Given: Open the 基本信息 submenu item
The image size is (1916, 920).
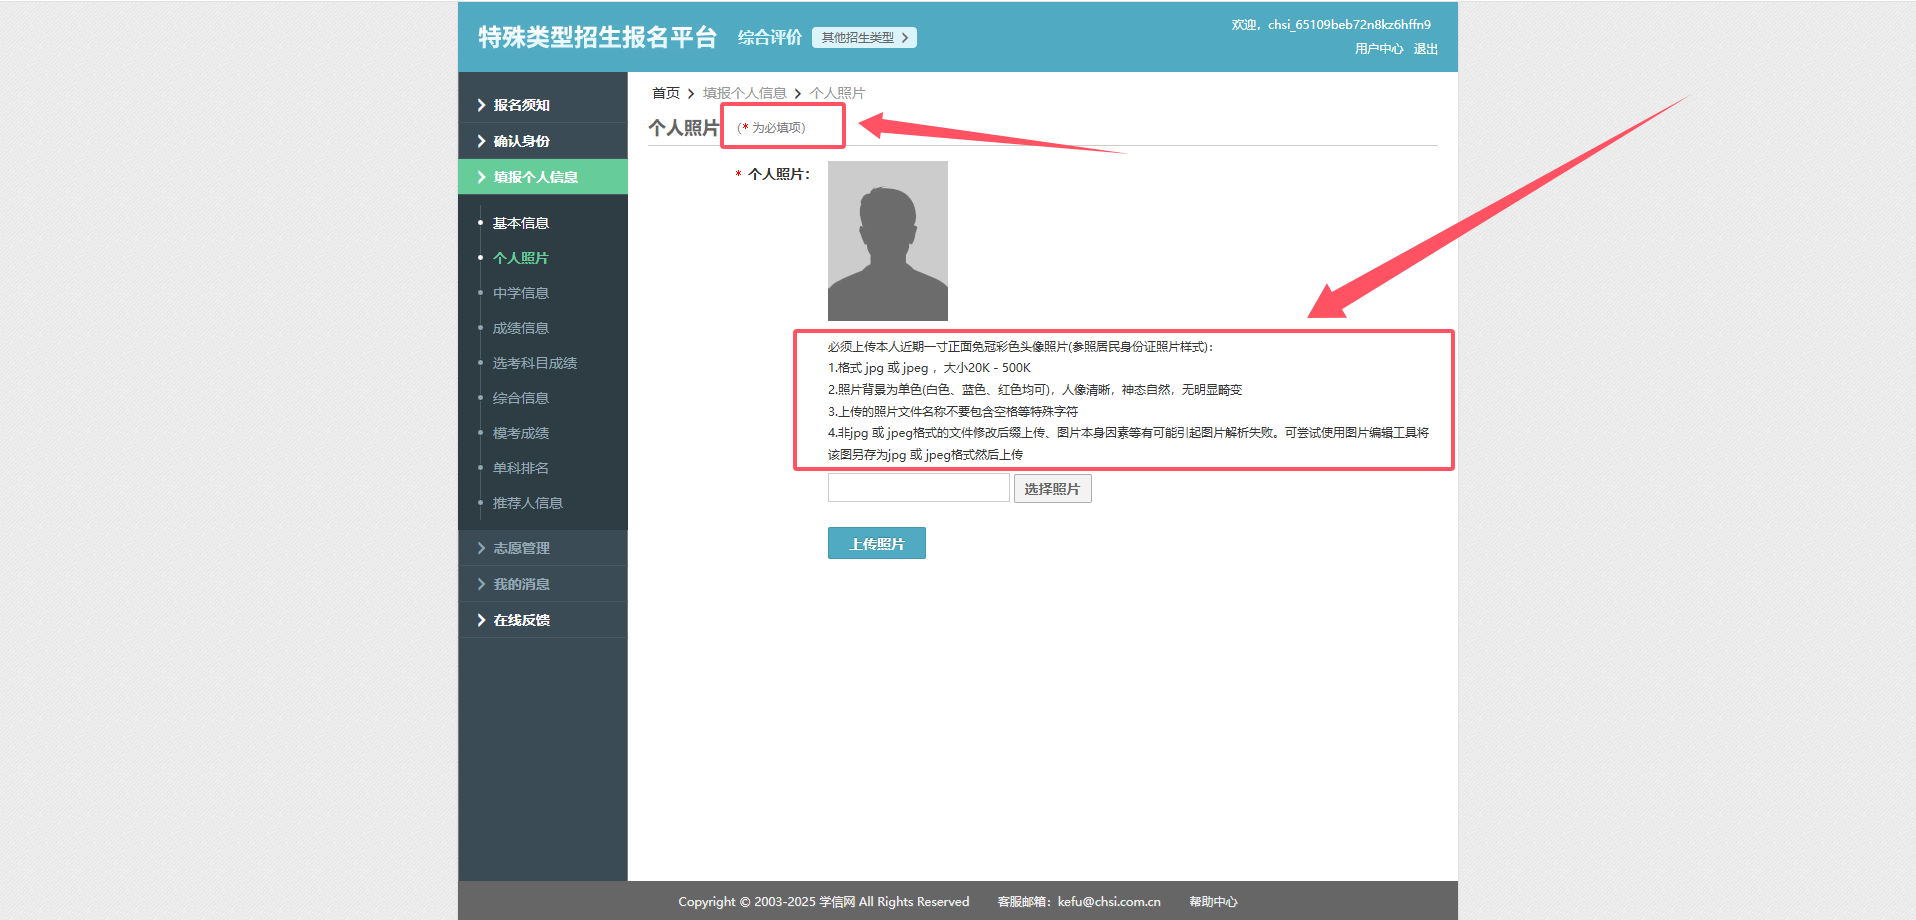Looking at the screenshot, I should point(520,223).
